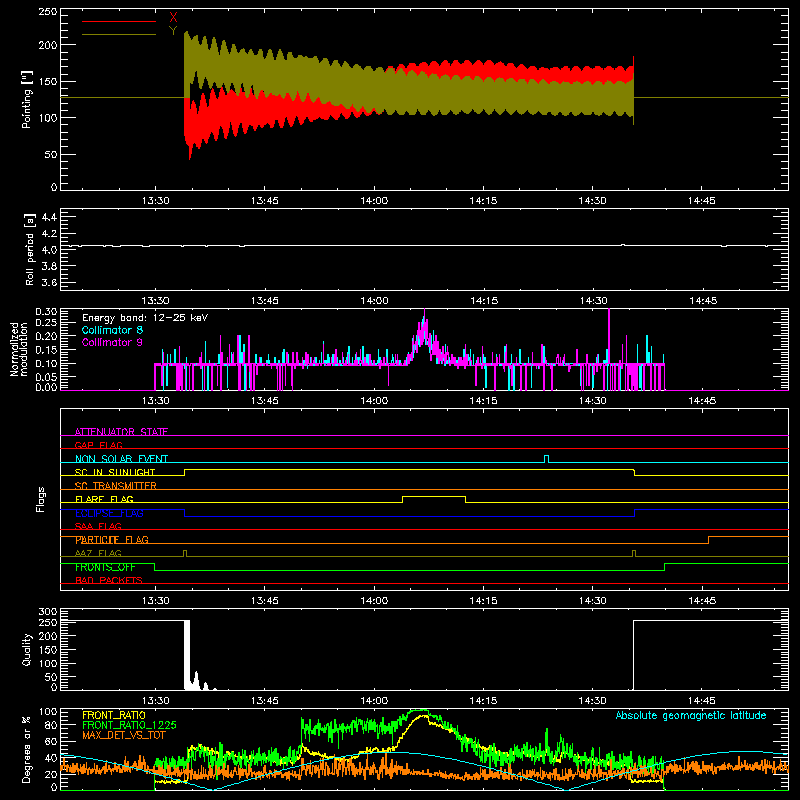This screenshot has height=800, width=800.
Task: Select the olive 'Y' legend label
Action: (x=173, y=31)
